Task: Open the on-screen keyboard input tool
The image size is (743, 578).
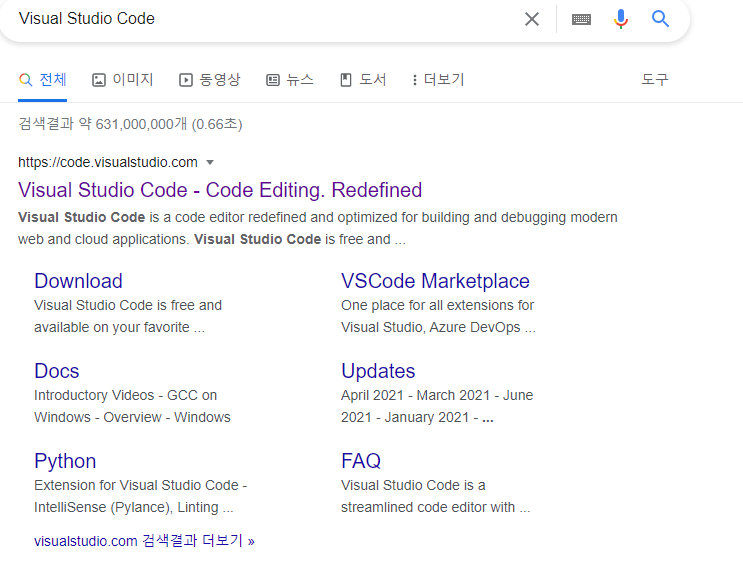Action: click(581, 19)
